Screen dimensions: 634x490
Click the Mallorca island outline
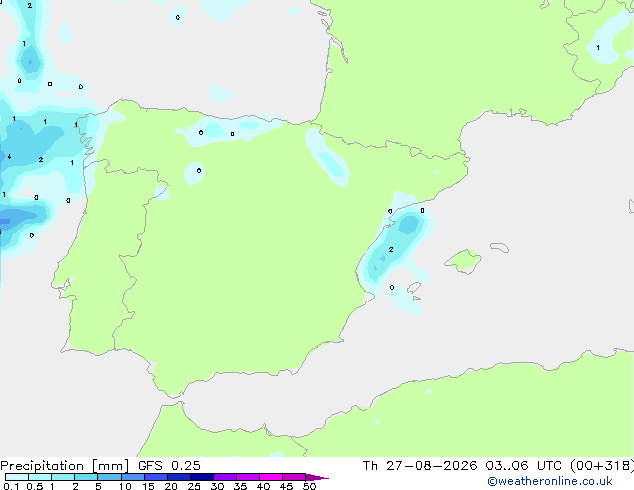[x=463, y=262]
